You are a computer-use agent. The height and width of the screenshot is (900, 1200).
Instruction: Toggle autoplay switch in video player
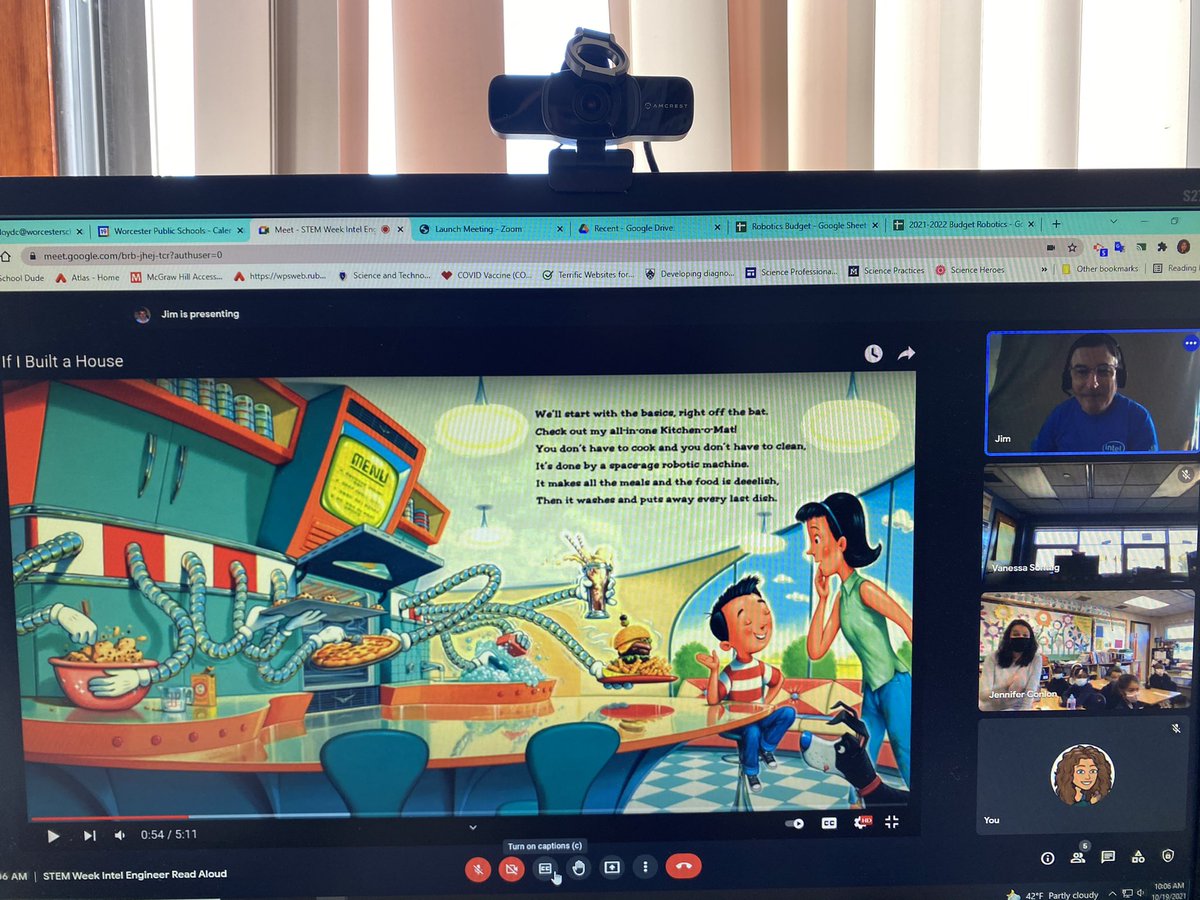[x=795, y=823]
